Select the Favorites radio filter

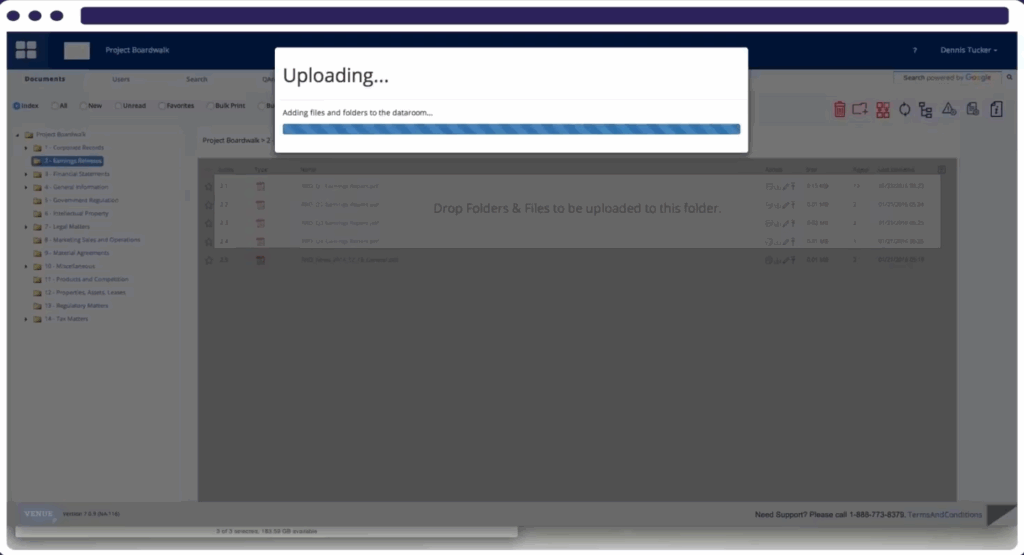(x=161, y=105)
